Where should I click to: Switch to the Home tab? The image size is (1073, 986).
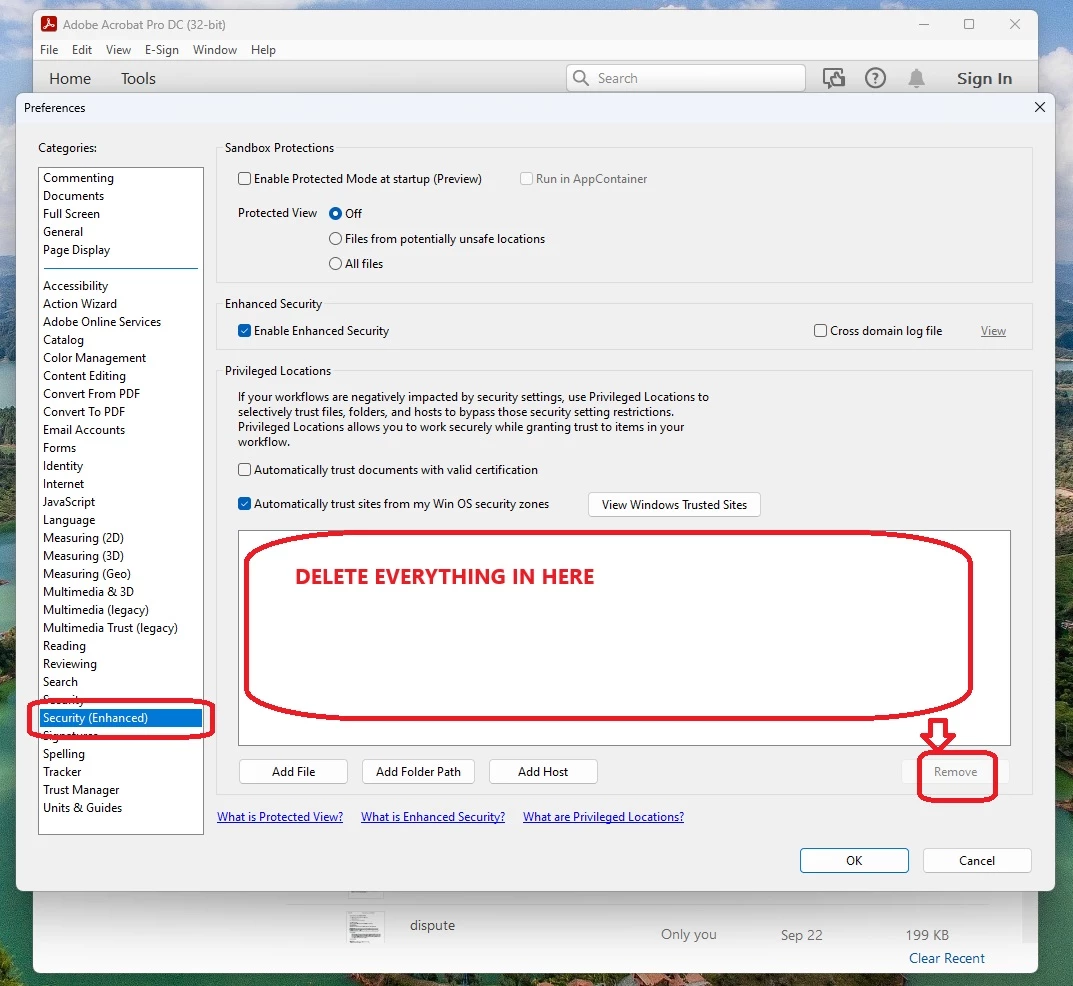point(70,79)
